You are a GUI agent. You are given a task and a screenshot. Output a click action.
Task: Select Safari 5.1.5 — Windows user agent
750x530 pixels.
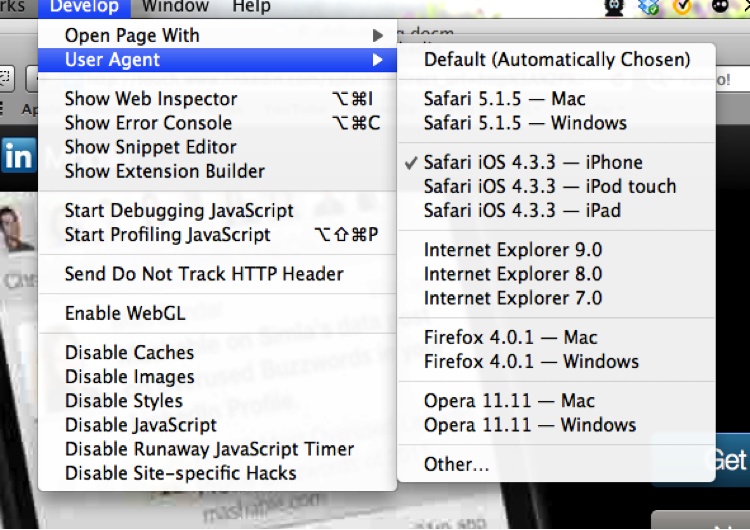[x=556, y=123]
